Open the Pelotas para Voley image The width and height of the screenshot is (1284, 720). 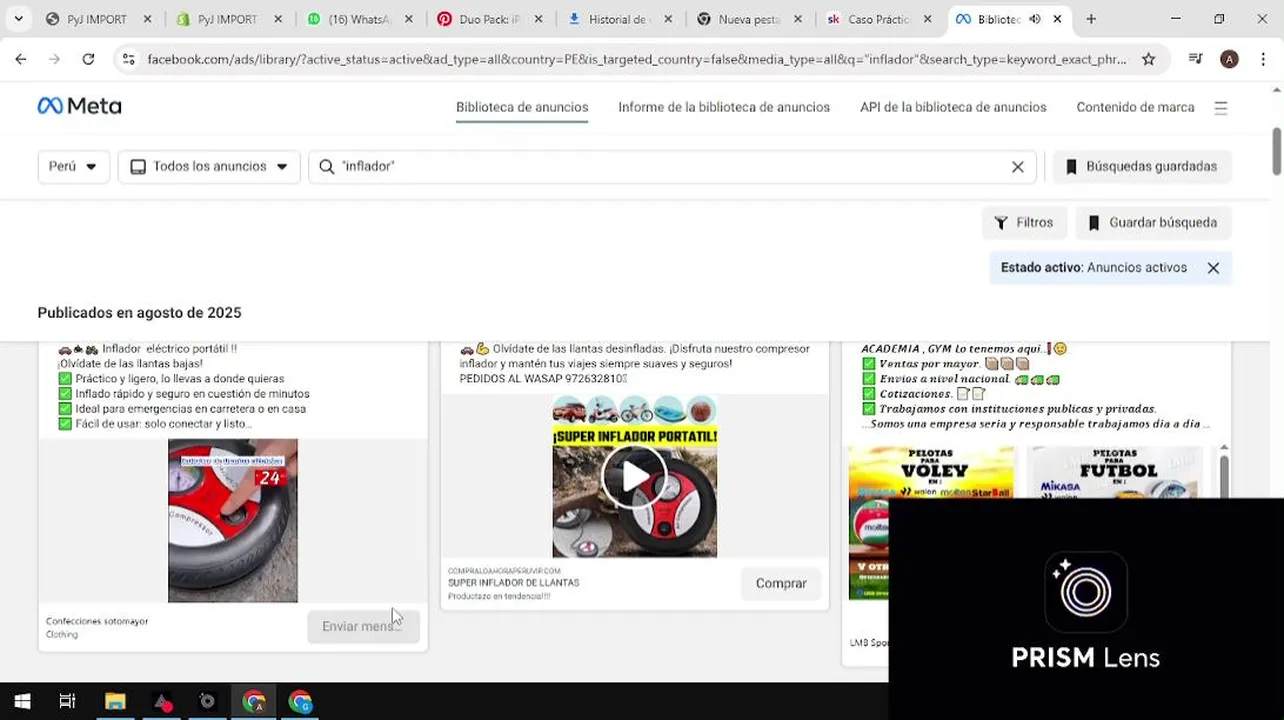(x=931, y=523)
